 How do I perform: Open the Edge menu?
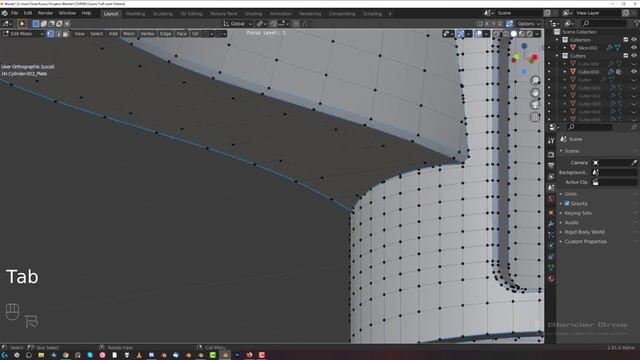point(165,34)
